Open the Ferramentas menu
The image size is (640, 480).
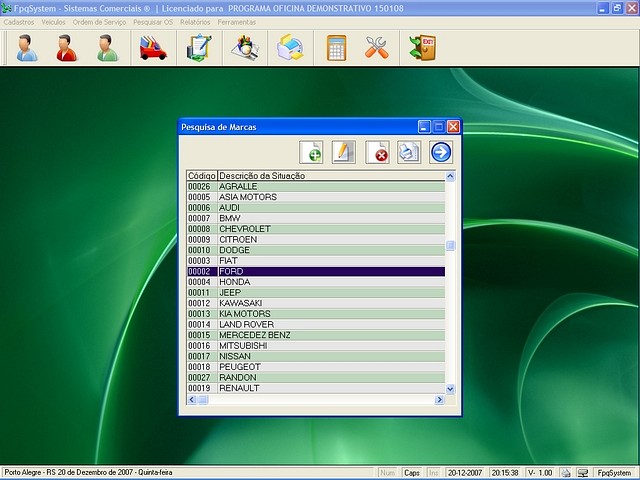tap(237, 22)
